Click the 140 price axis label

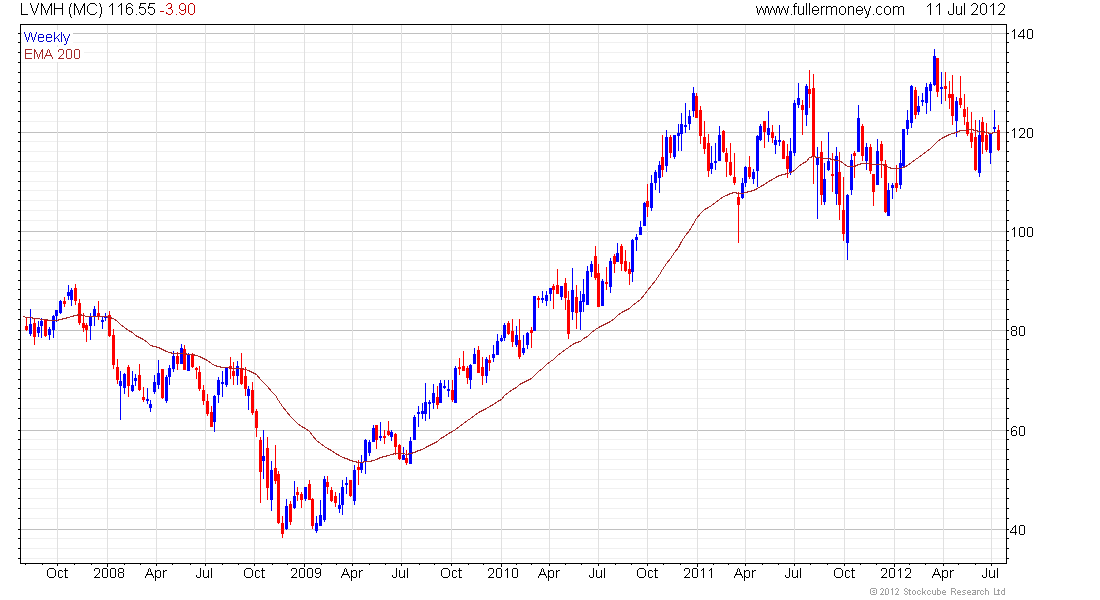click(1021, 34)
